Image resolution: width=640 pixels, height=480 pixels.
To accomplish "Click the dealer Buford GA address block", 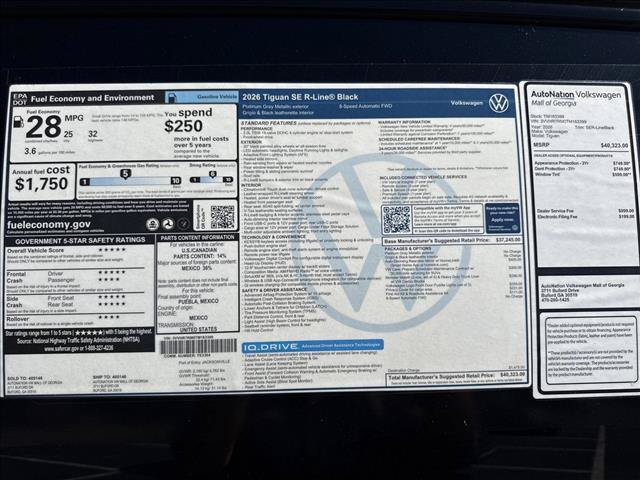I will click(x=582, y=292).
